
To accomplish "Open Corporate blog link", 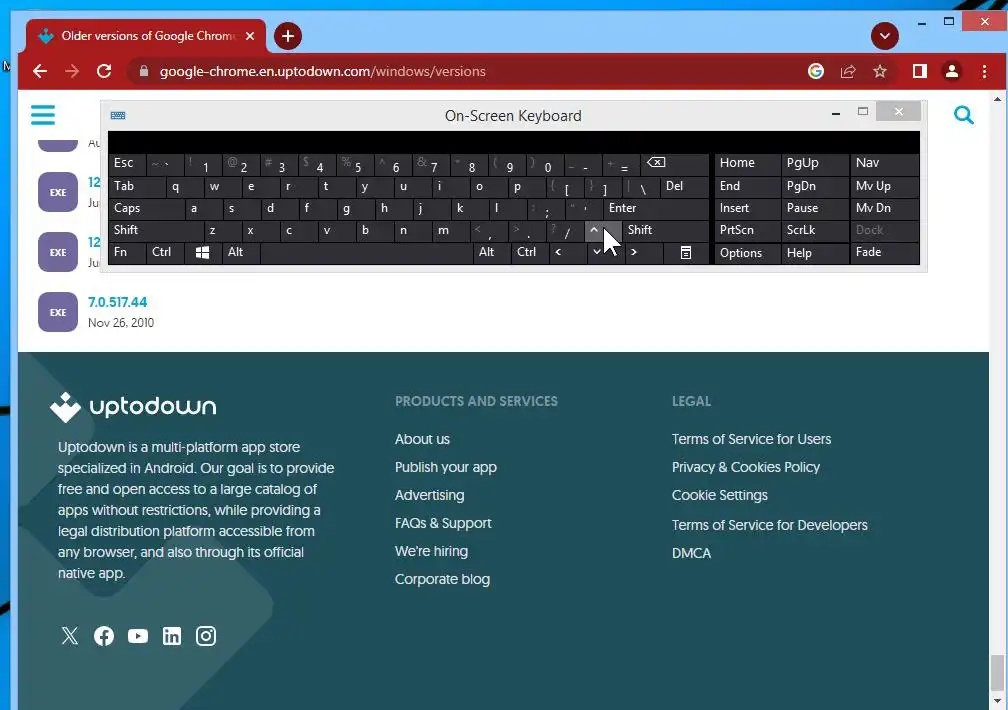I will (x=442, y=579).
